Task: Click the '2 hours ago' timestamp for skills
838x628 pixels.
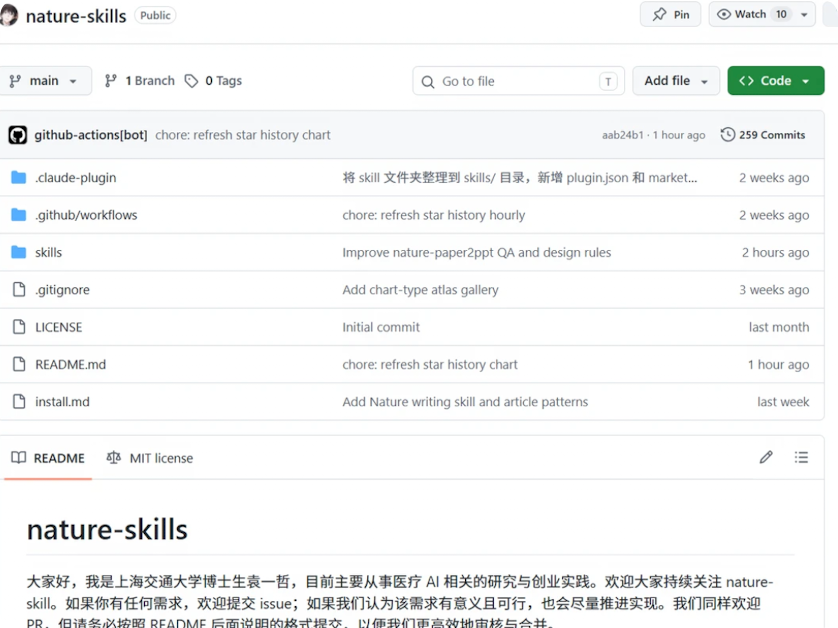Action: point(775,253)
